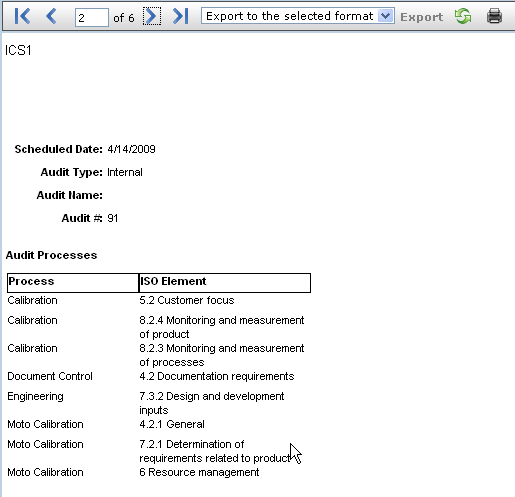
Task: Select 7.2.1 Determination of requirements cell
Action: tap(215, 451)
